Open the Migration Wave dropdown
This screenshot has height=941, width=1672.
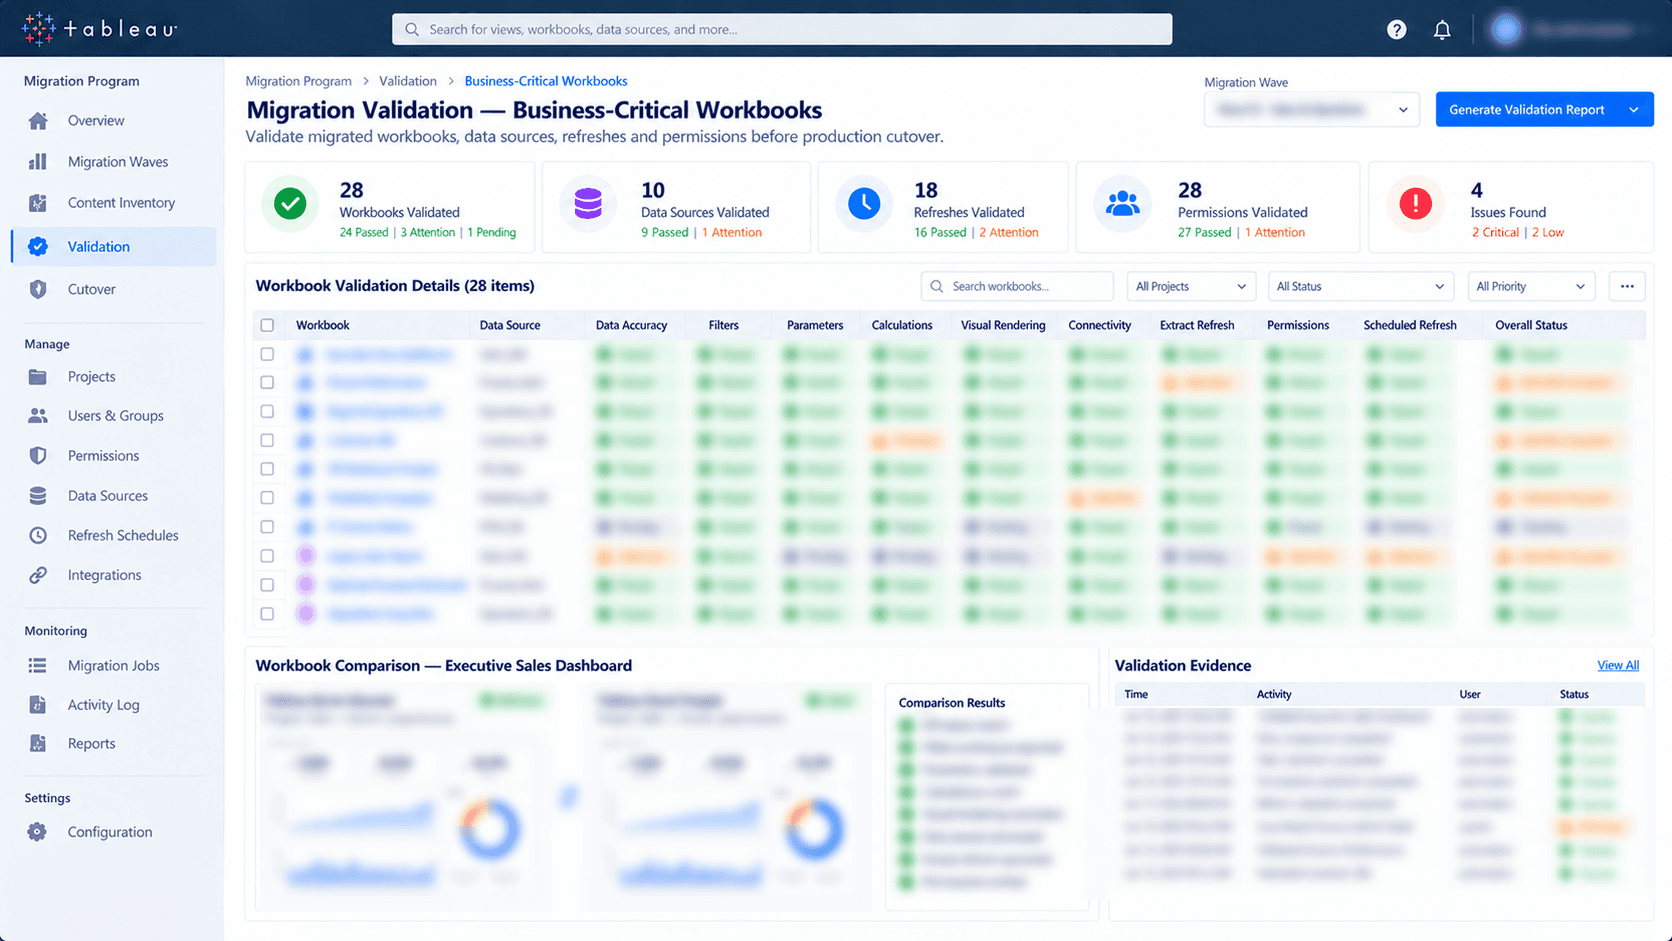coord(1312,110)
